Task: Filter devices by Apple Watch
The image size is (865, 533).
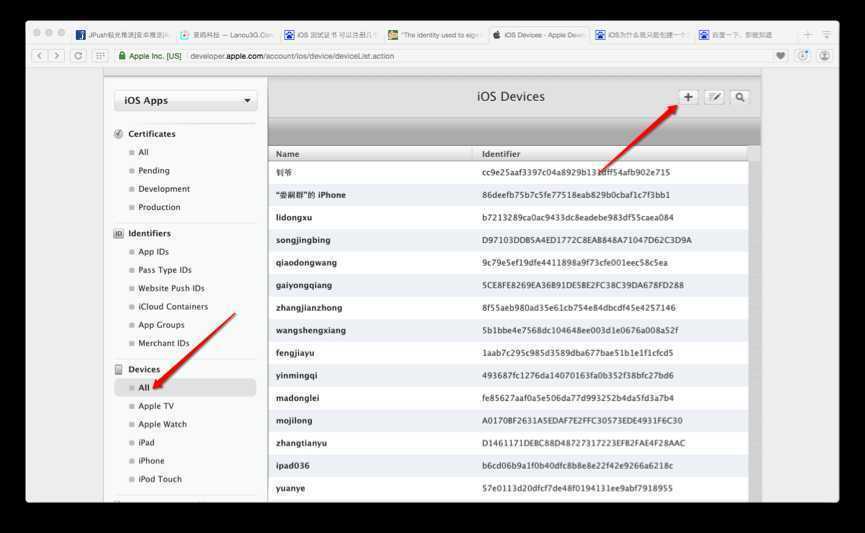Action: pos(162,424)
